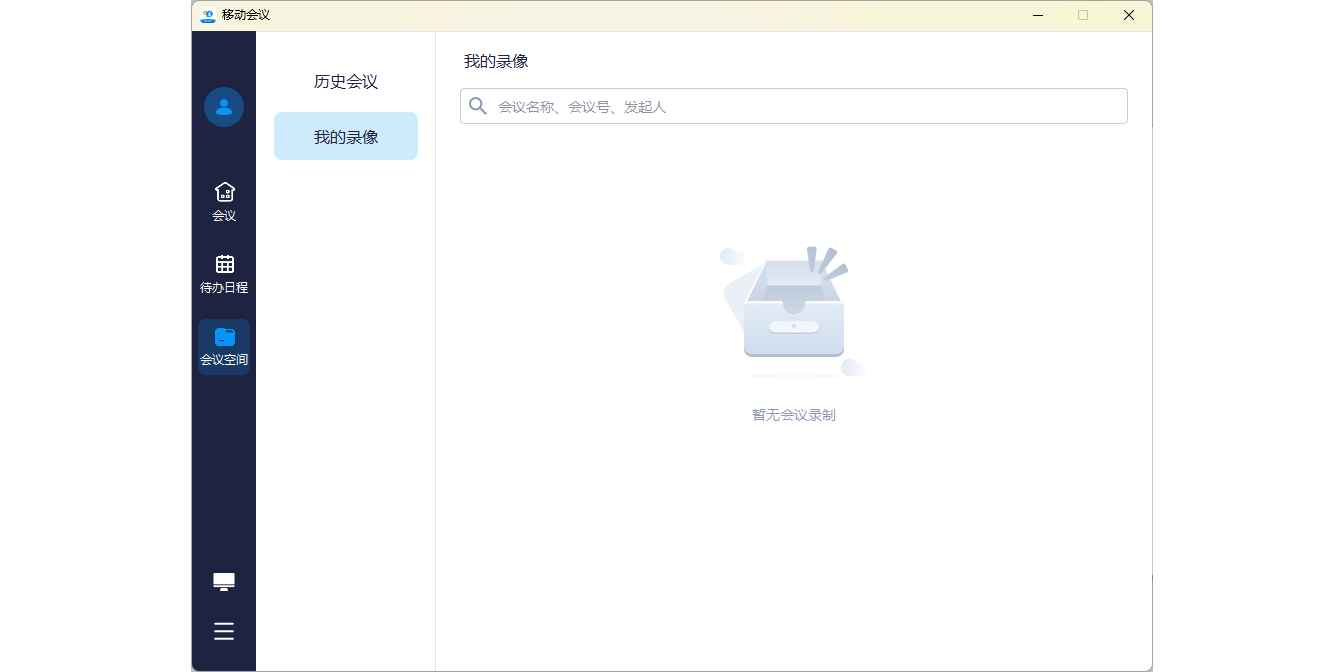Minimize the 移动会议 window
Viewport: 1344px width, 672px height.
pyautogui.click(x=1038, y=15)
